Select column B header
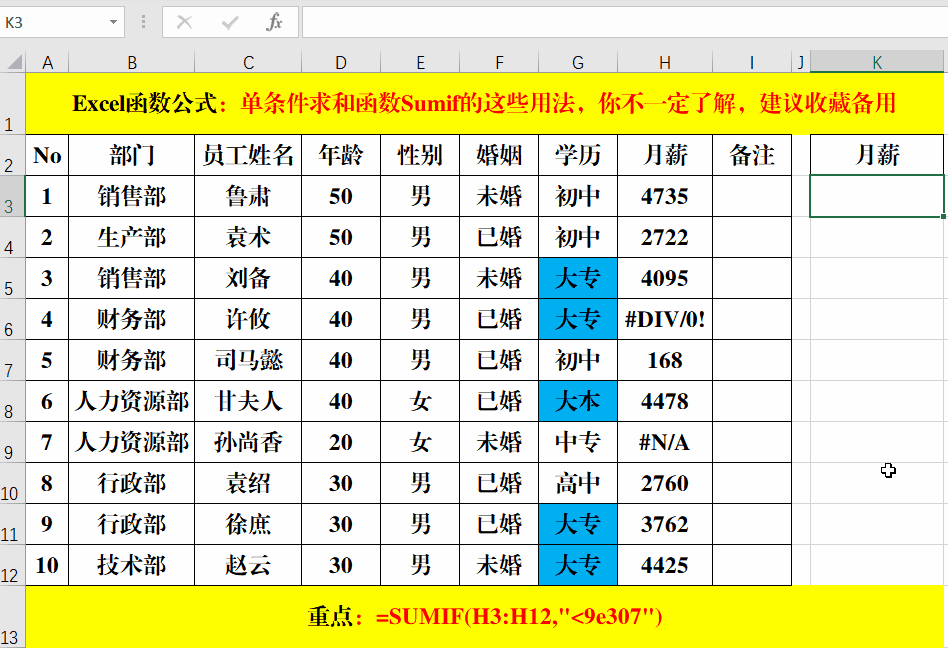948x648 pixels. click(132, 62)
